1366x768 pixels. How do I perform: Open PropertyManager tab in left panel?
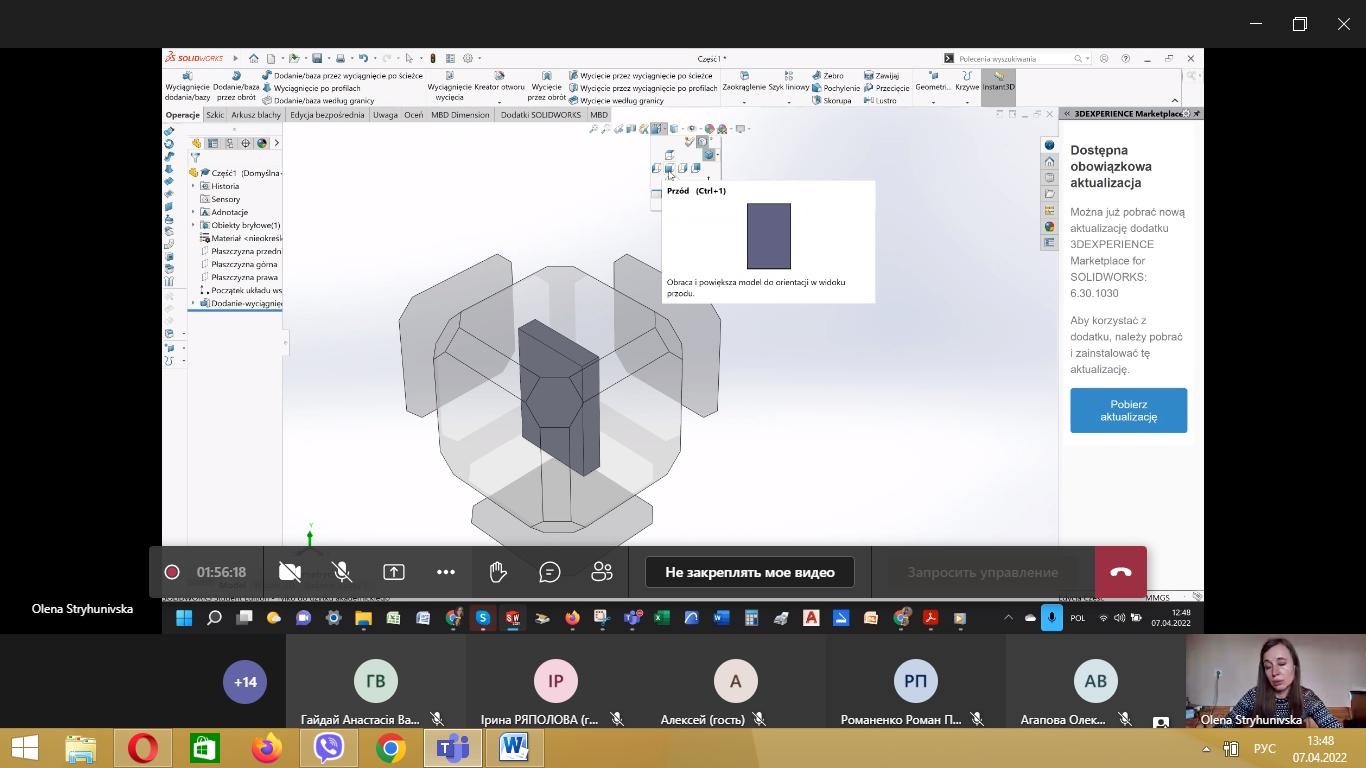pos(213,143)
